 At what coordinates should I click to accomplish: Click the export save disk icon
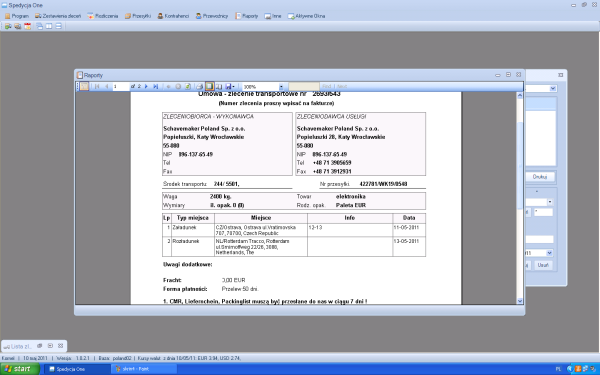[x=228, y=86]
